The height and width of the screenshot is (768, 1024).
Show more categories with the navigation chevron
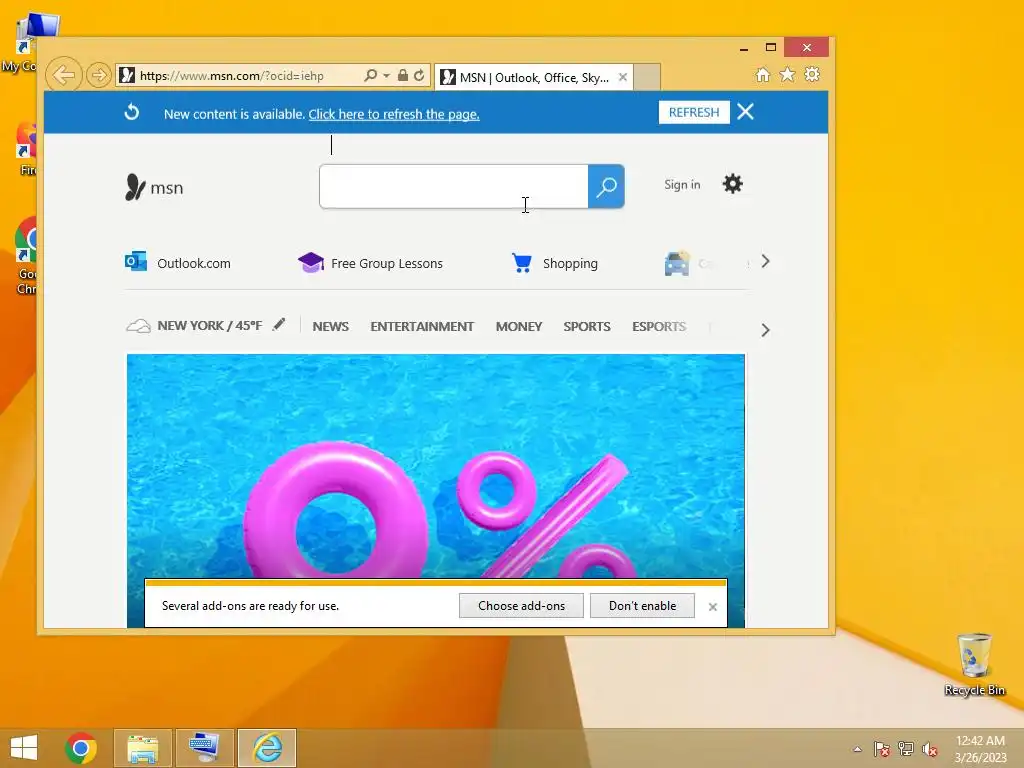[x=765, y=330]
